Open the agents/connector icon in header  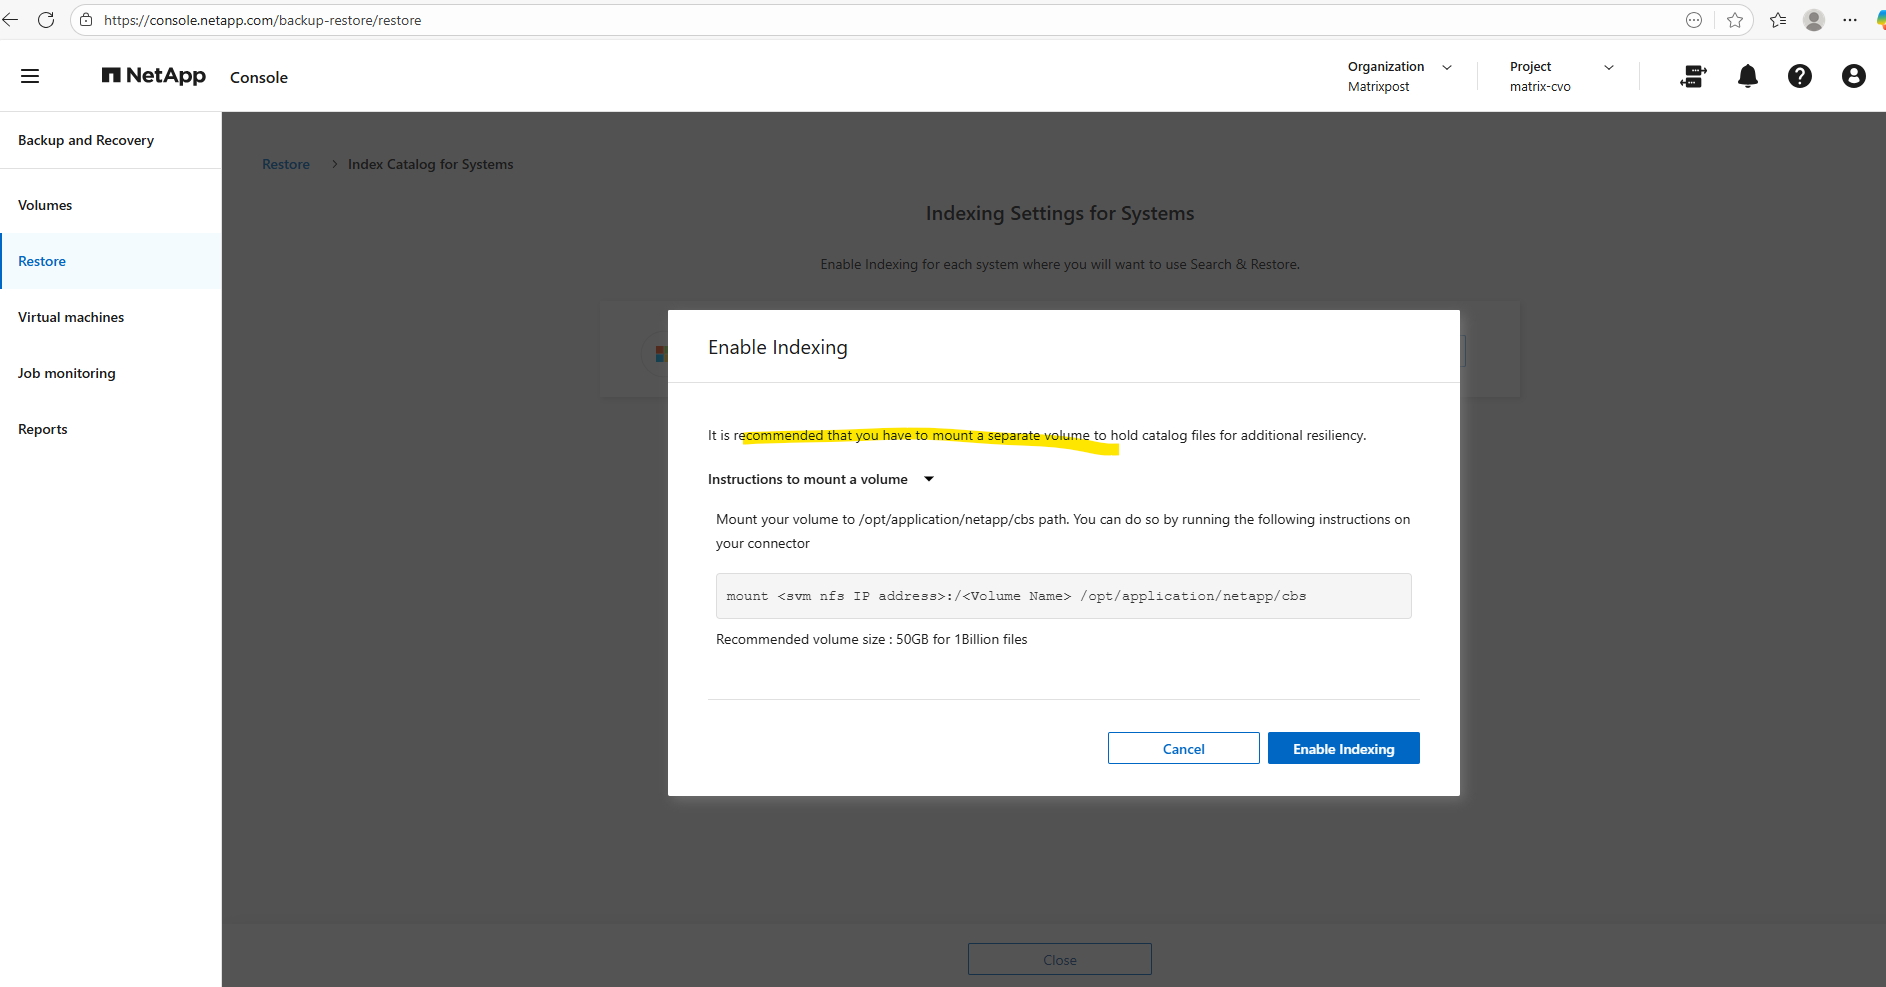pos(1693,76)
